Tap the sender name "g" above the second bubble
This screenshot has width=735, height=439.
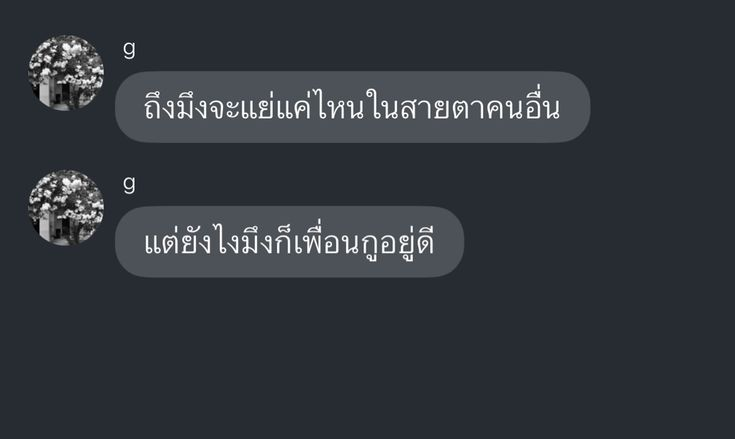[129, 184]
